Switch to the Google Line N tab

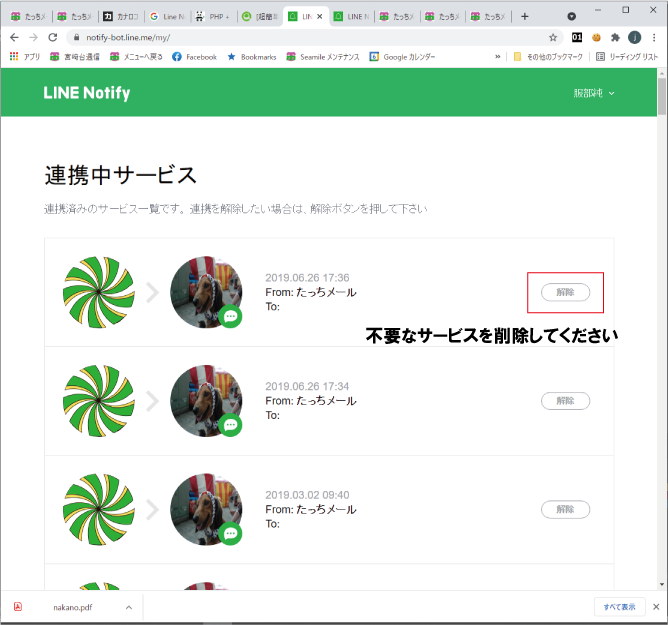coord(167,17)
